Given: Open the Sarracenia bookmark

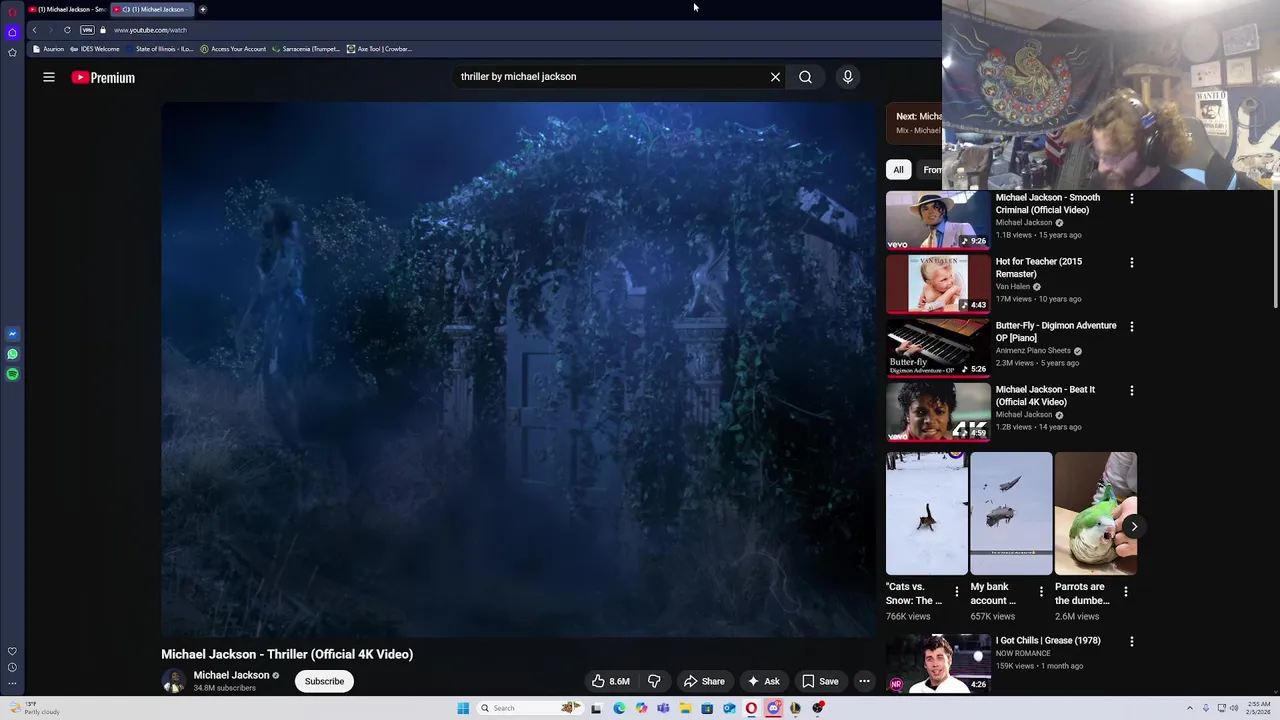Looking at the screenshot, I should click(306, 49).
